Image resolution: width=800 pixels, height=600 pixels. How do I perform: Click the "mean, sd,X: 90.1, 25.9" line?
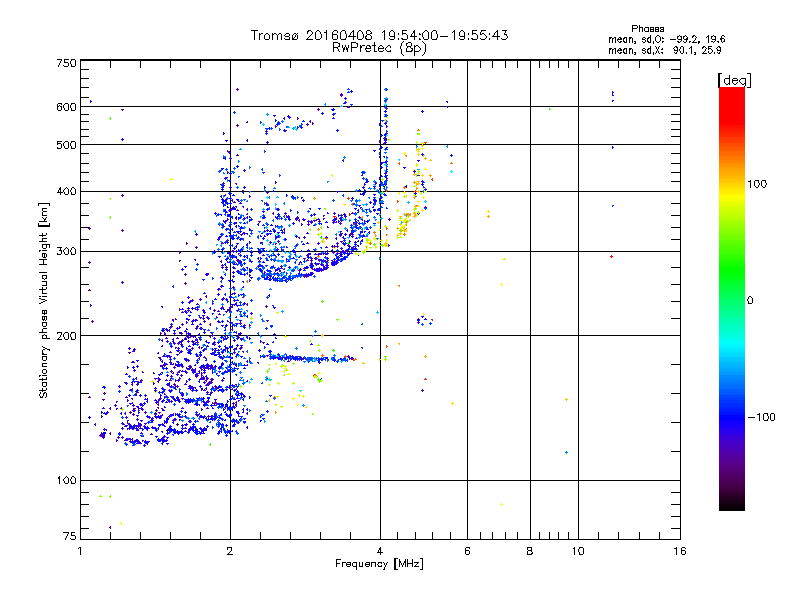[664, 50]
